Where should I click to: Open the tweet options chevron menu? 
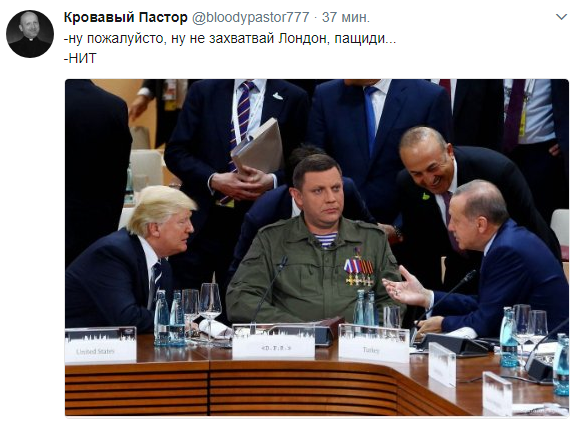[561, 17]
